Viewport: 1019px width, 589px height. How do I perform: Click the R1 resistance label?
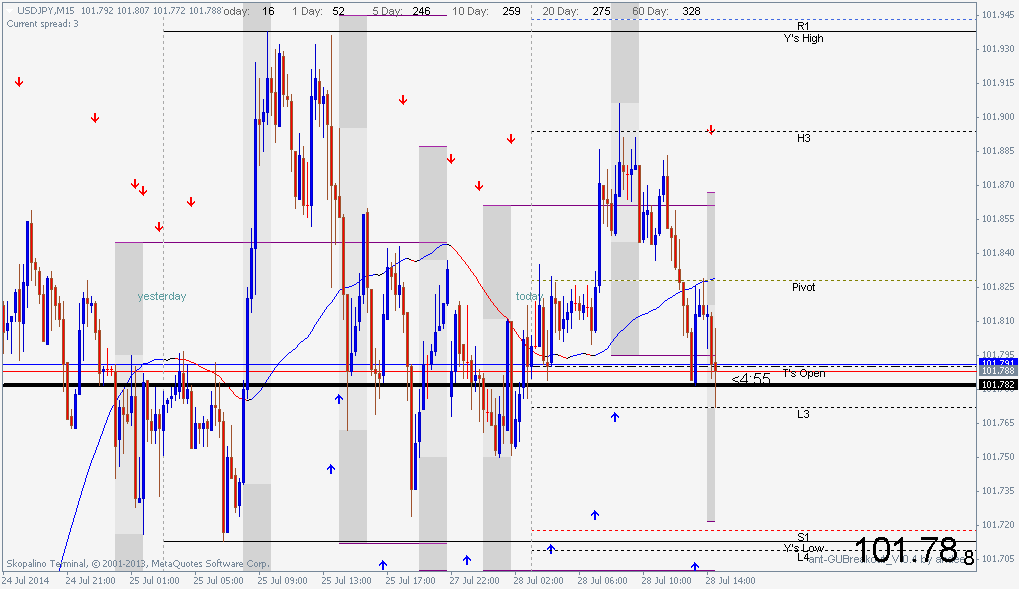(803, 25)
